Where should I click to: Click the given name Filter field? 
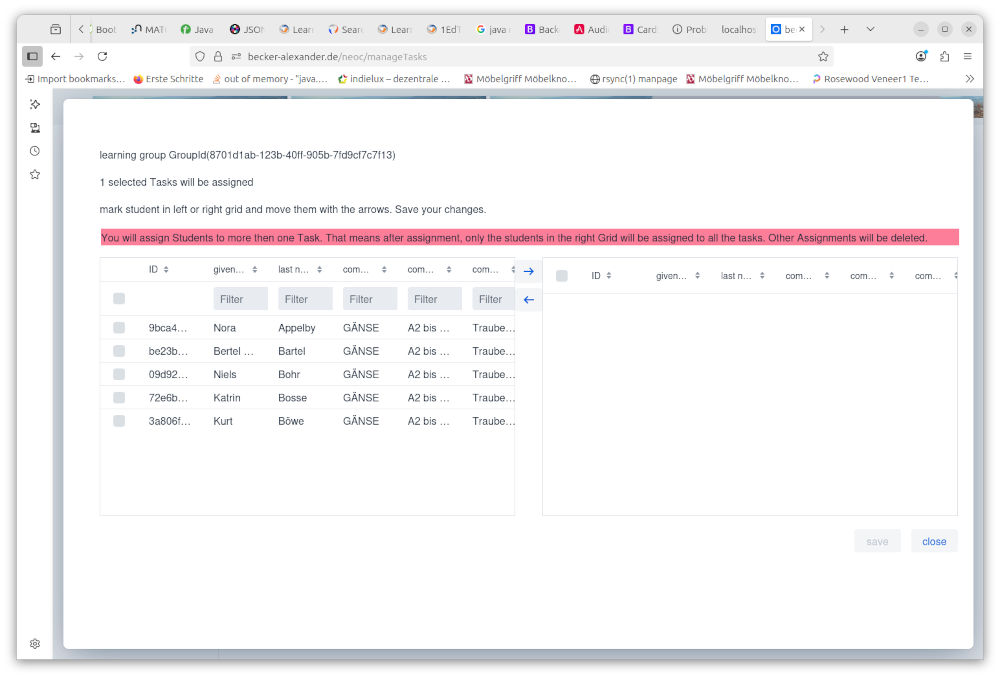pos(240,298)
